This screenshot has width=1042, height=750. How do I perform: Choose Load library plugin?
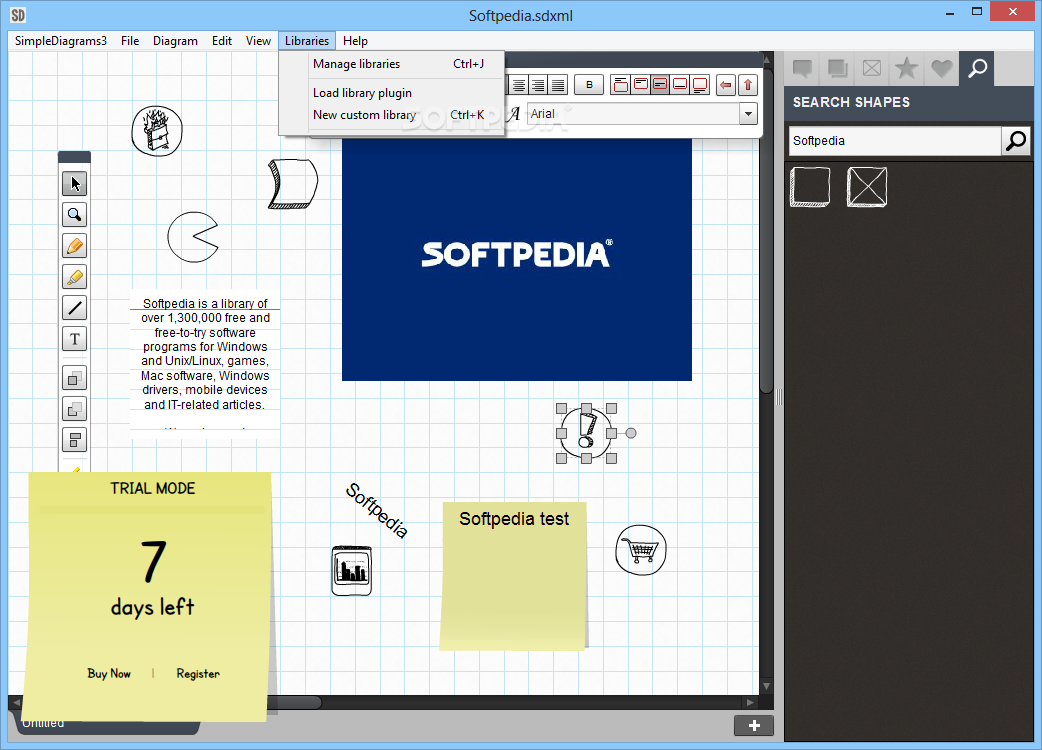coord(392,93)
